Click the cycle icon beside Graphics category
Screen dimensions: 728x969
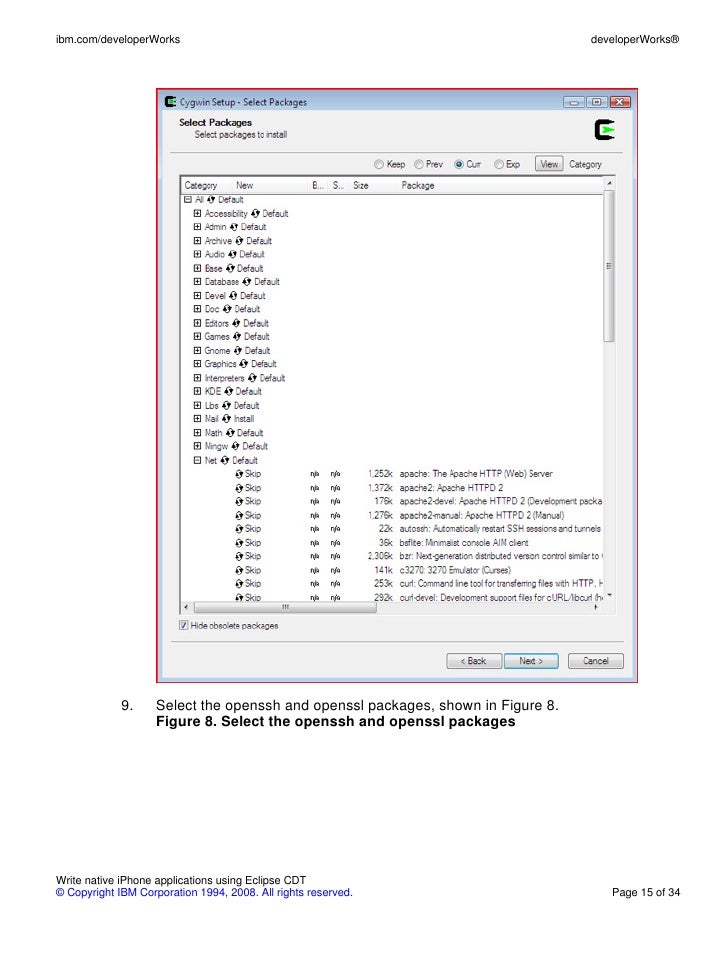243,364
